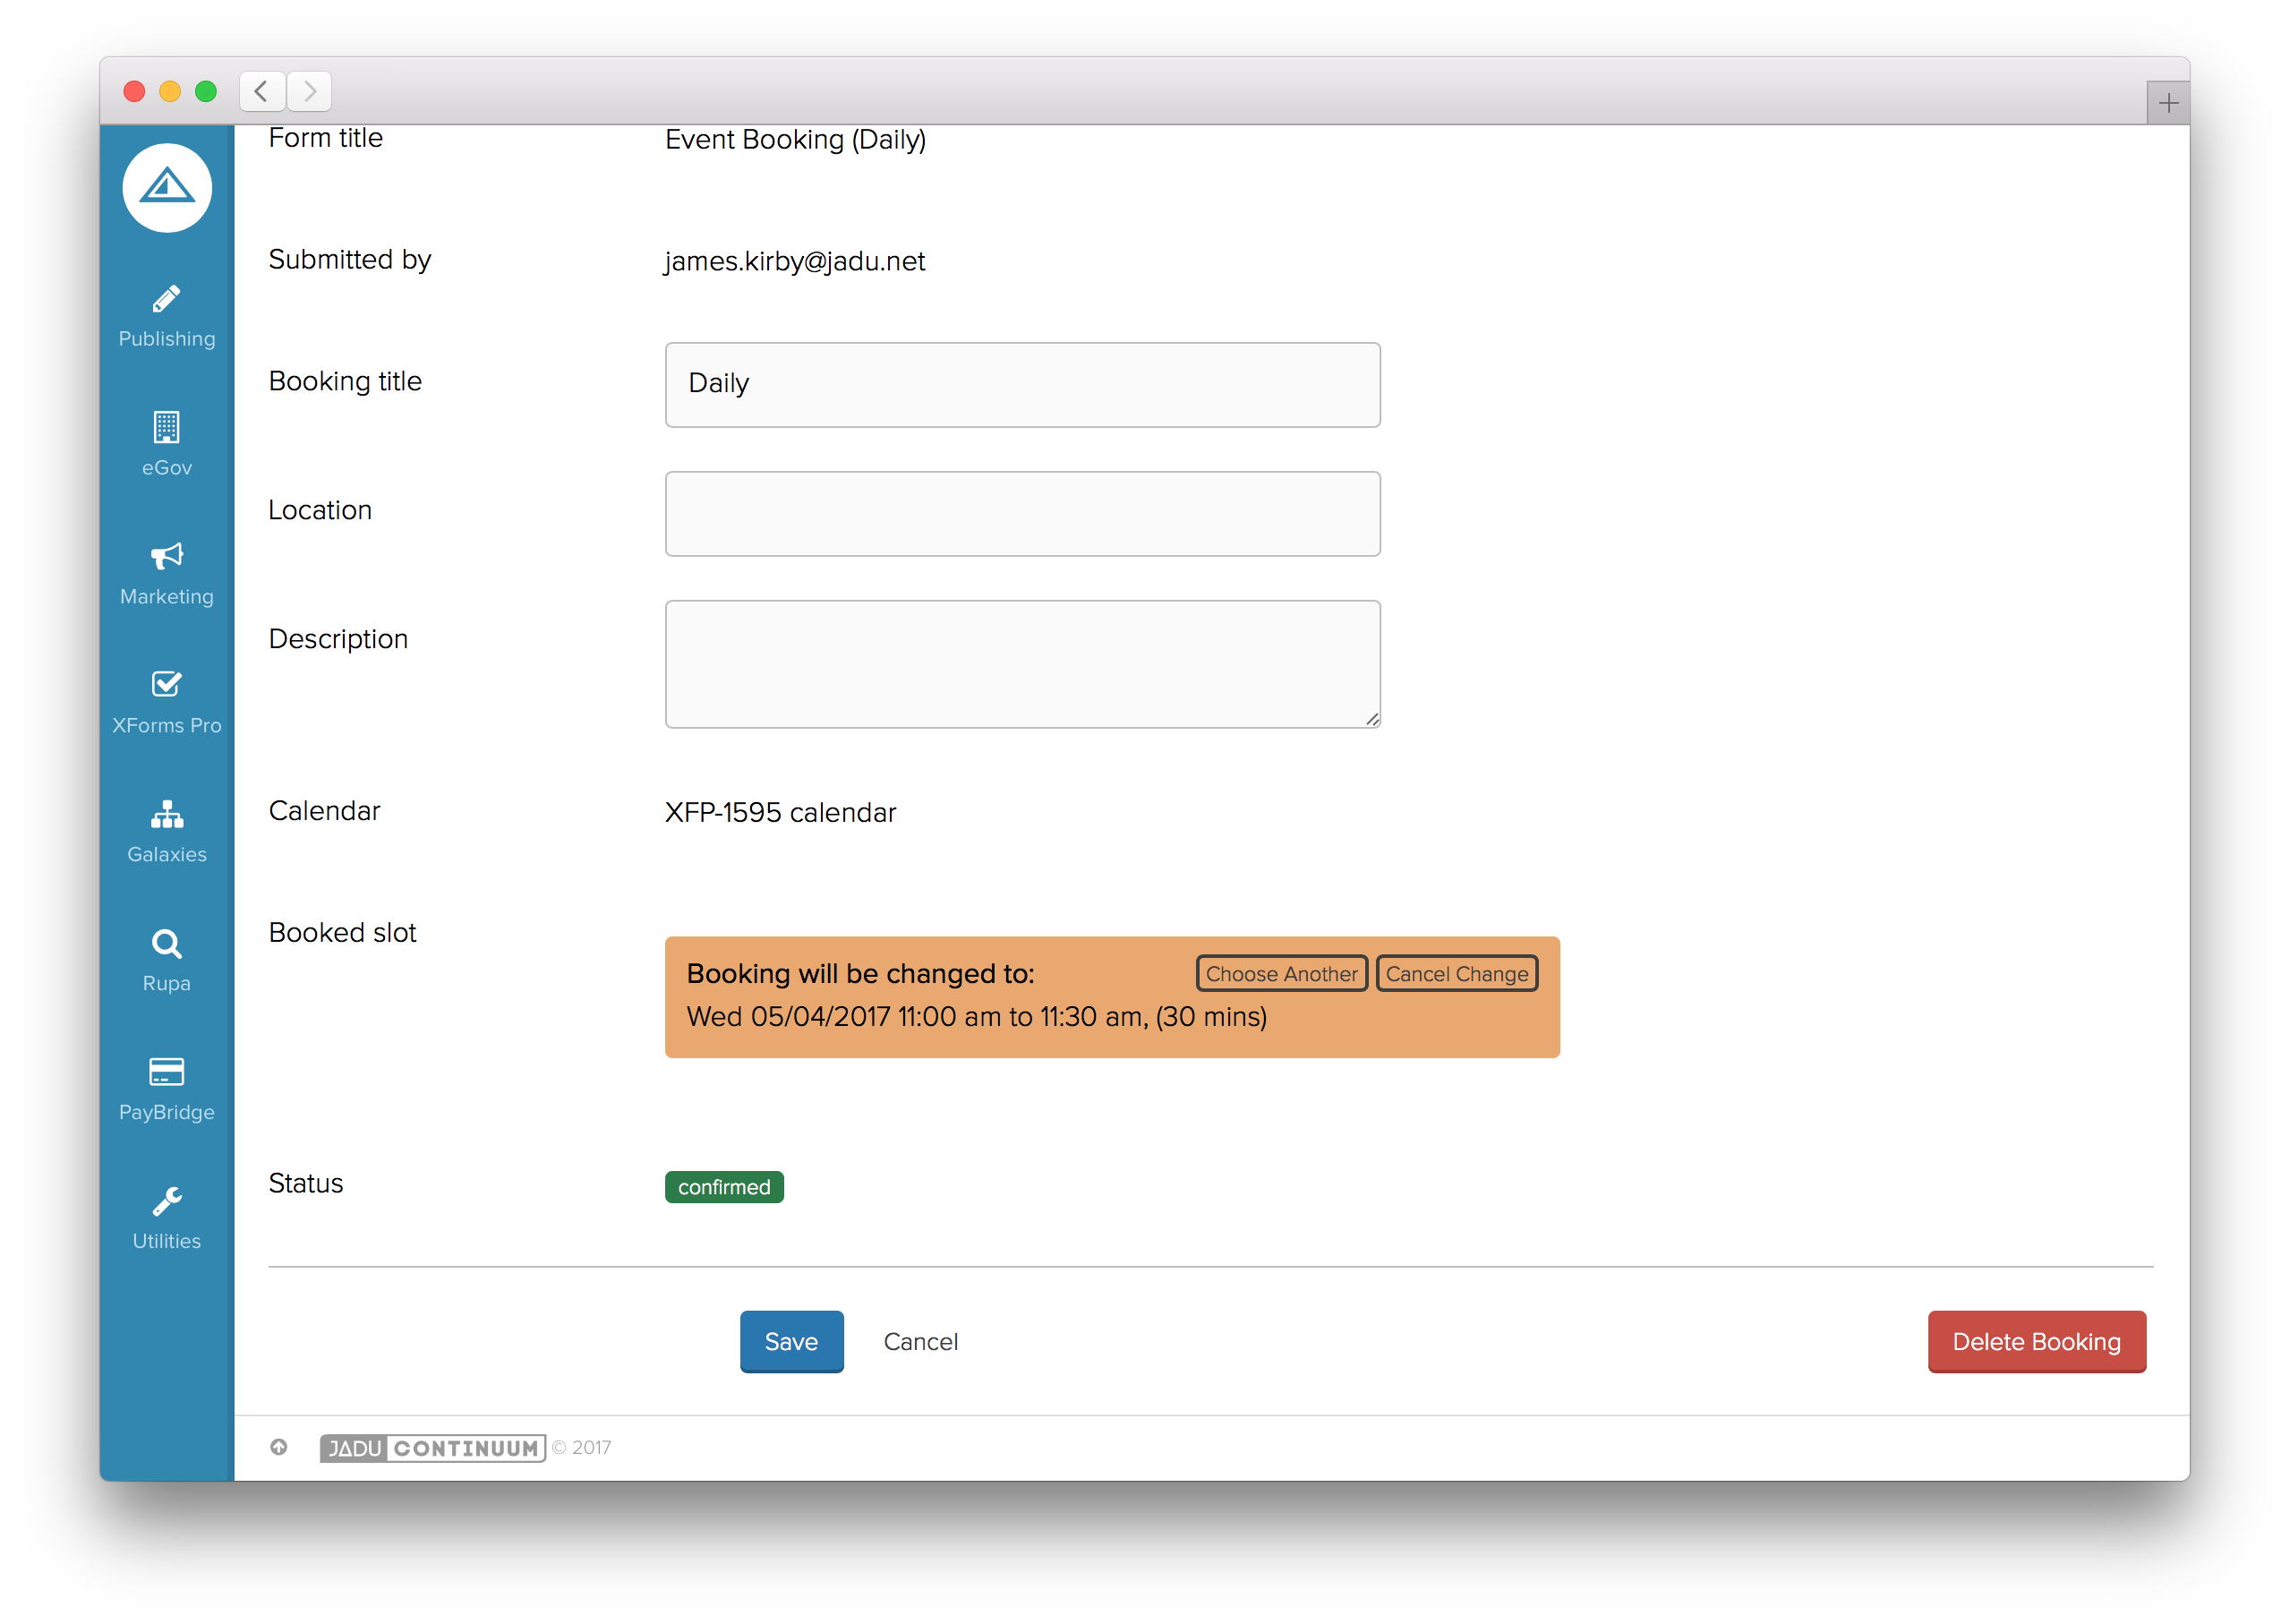Click the james.kirby@jadu.net email text

[795, 261]
